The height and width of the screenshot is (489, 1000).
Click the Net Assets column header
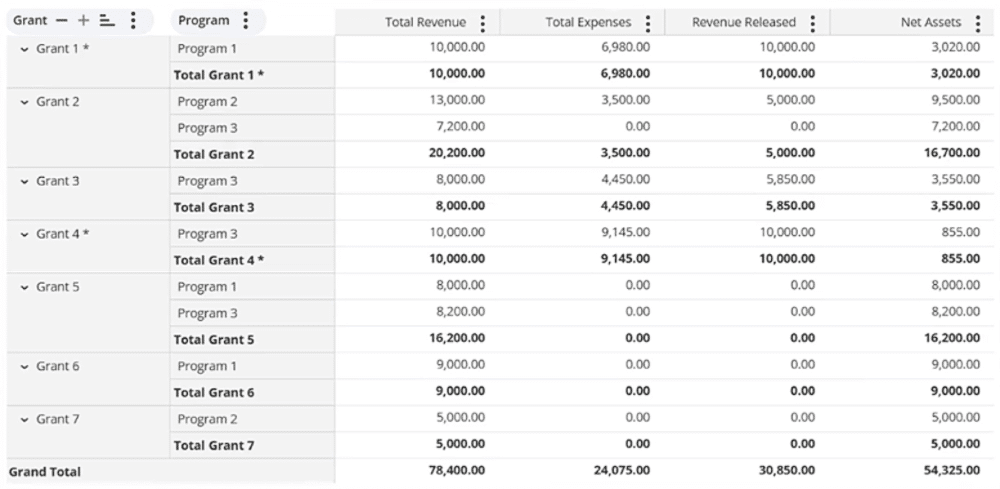coord(930,22)
